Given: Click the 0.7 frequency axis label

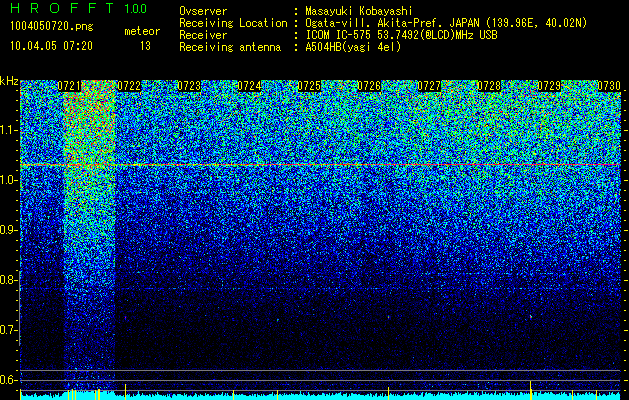Looking at the screenshot, I should (8, 330).
